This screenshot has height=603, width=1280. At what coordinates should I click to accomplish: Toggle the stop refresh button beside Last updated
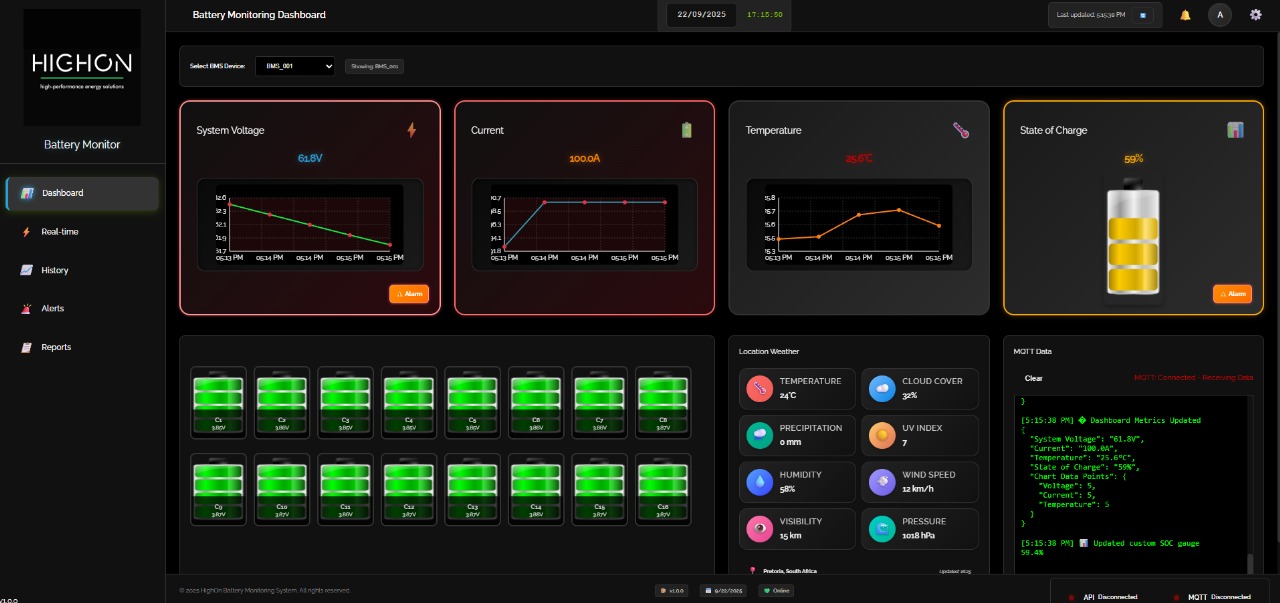click(1143, 15)
